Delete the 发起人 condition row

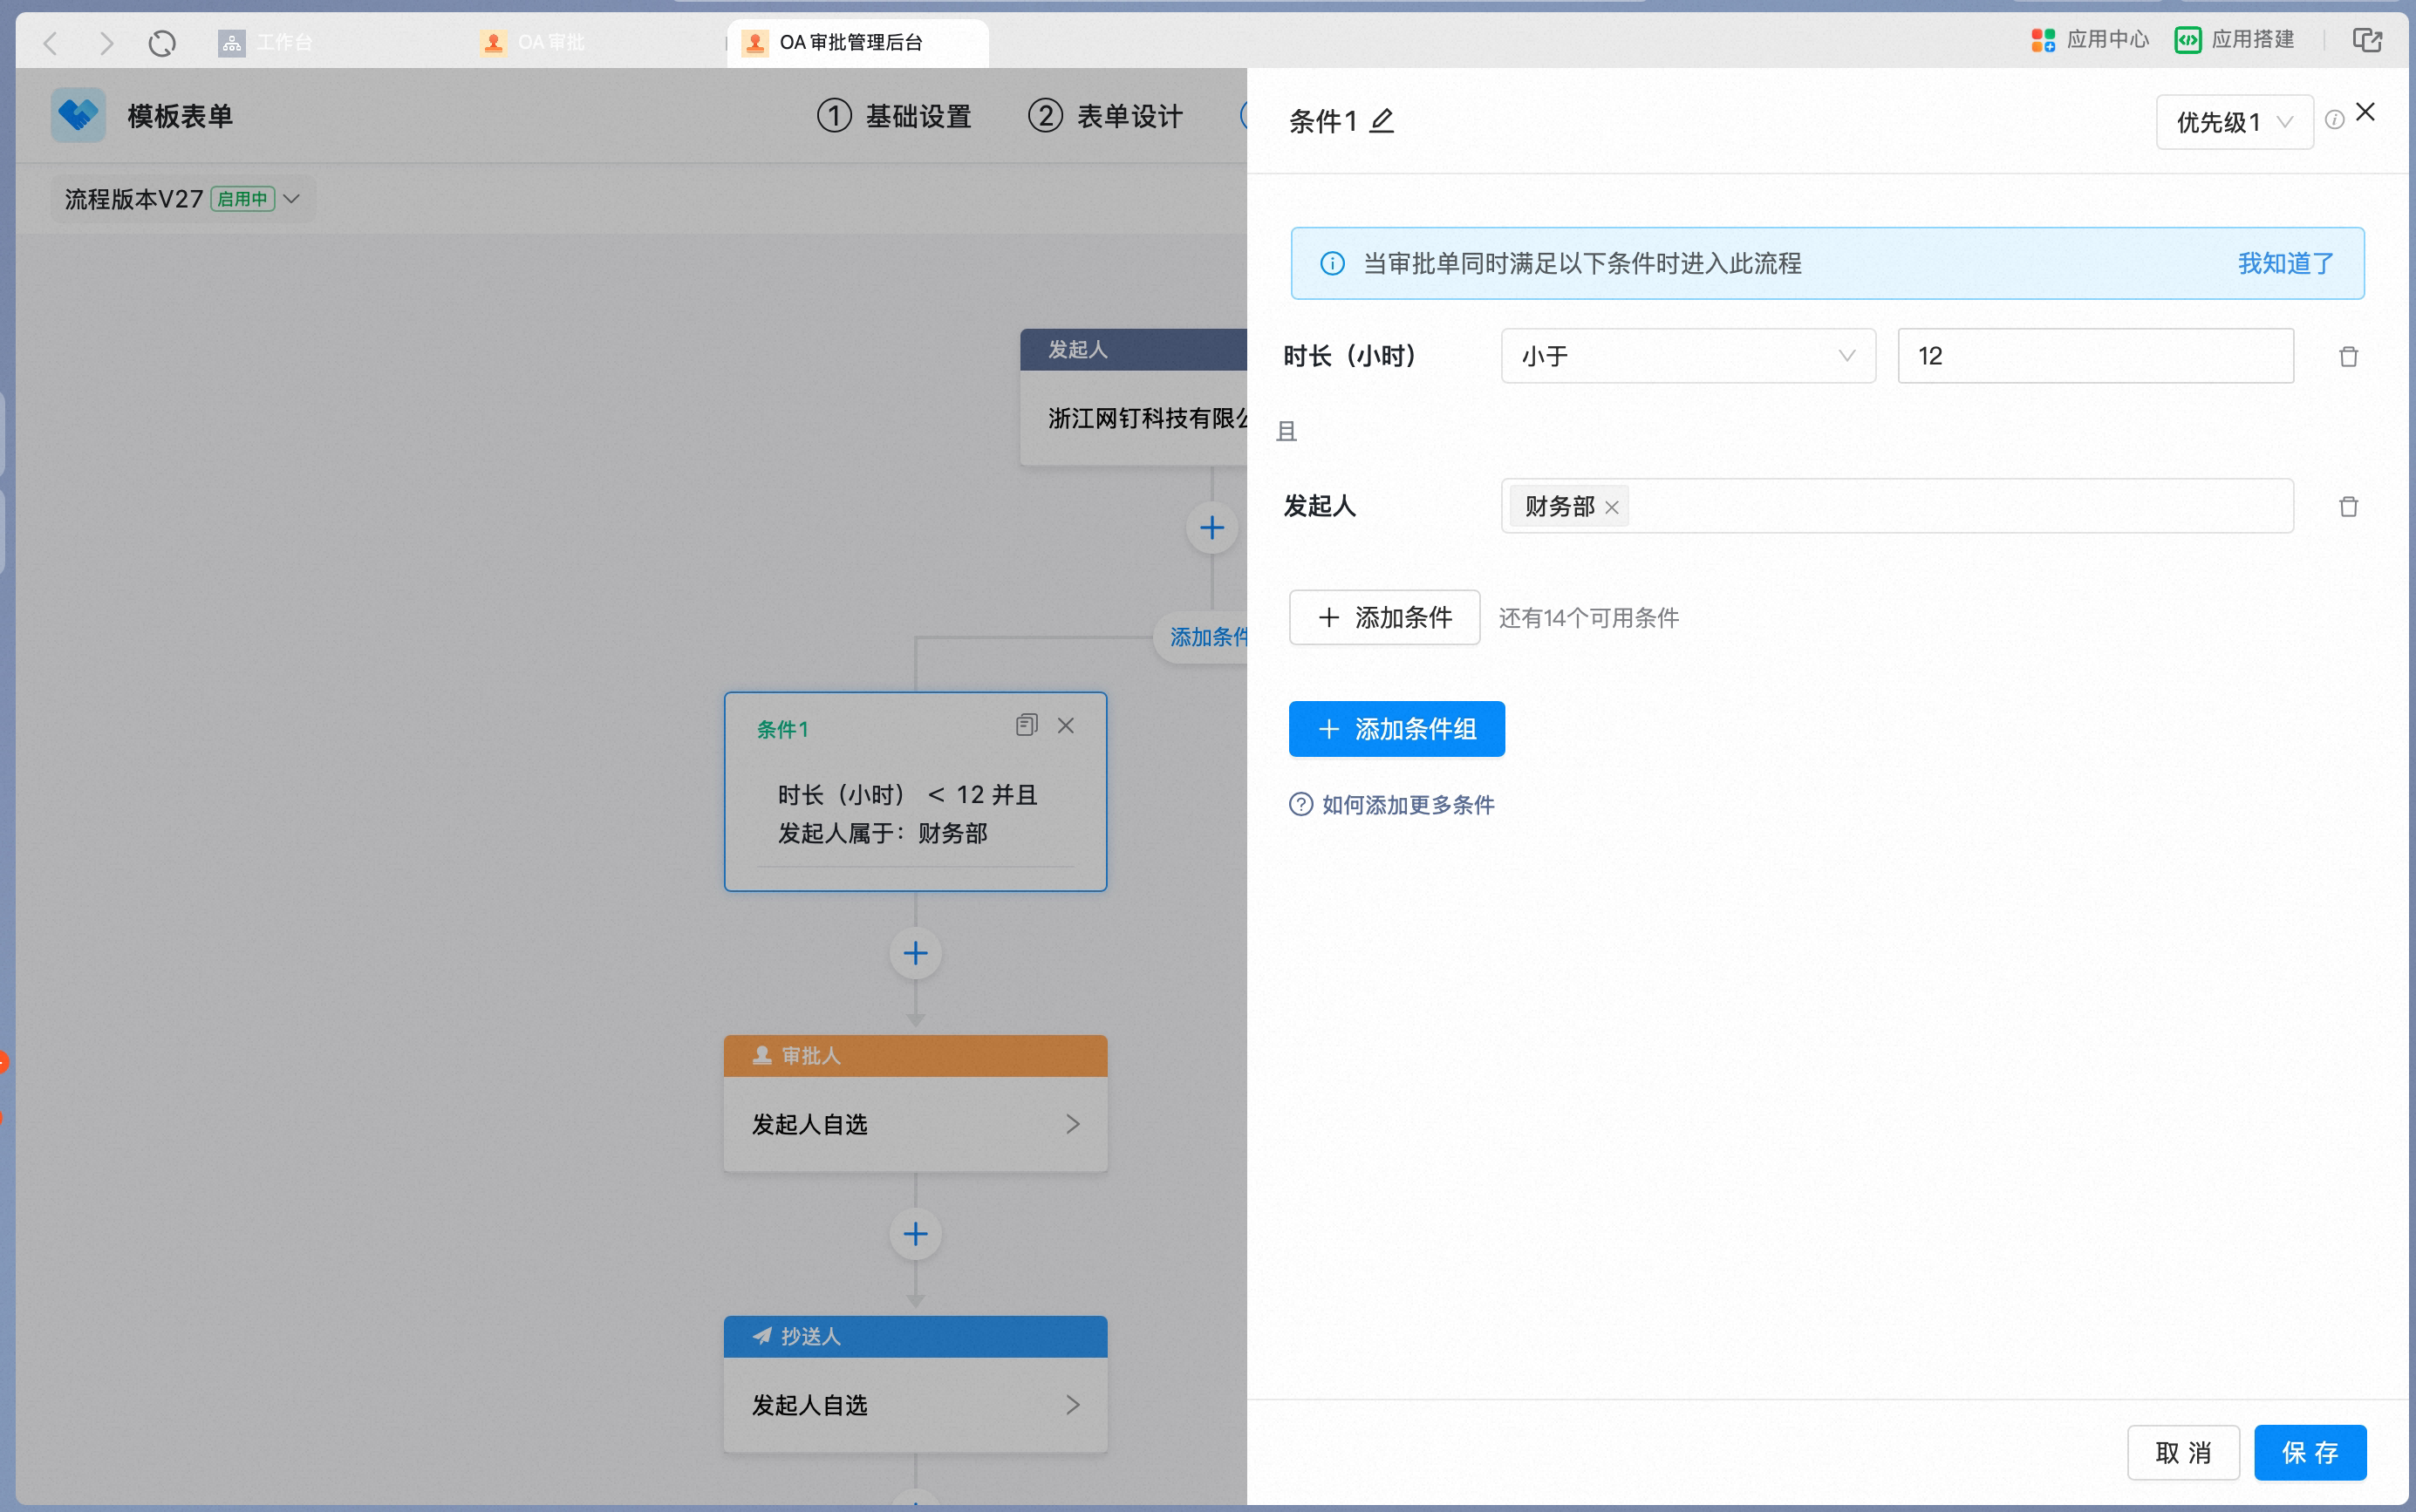(x=2348, y=507)
